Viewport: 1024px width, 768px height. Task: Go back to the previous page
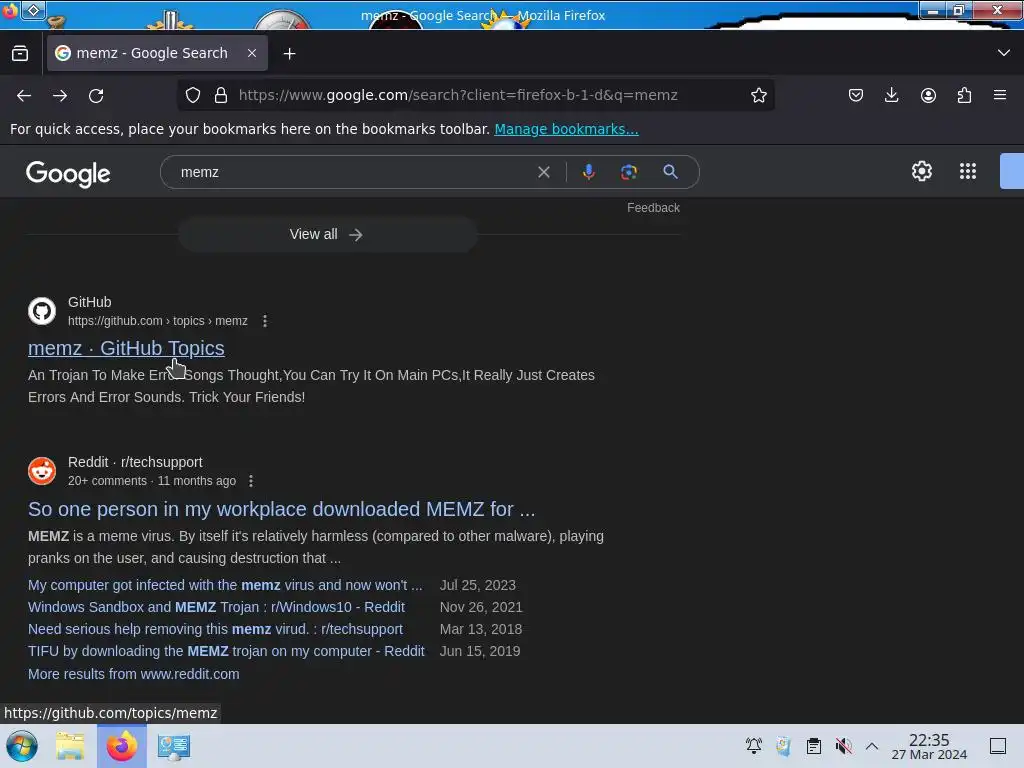click(x=24, y=95)
